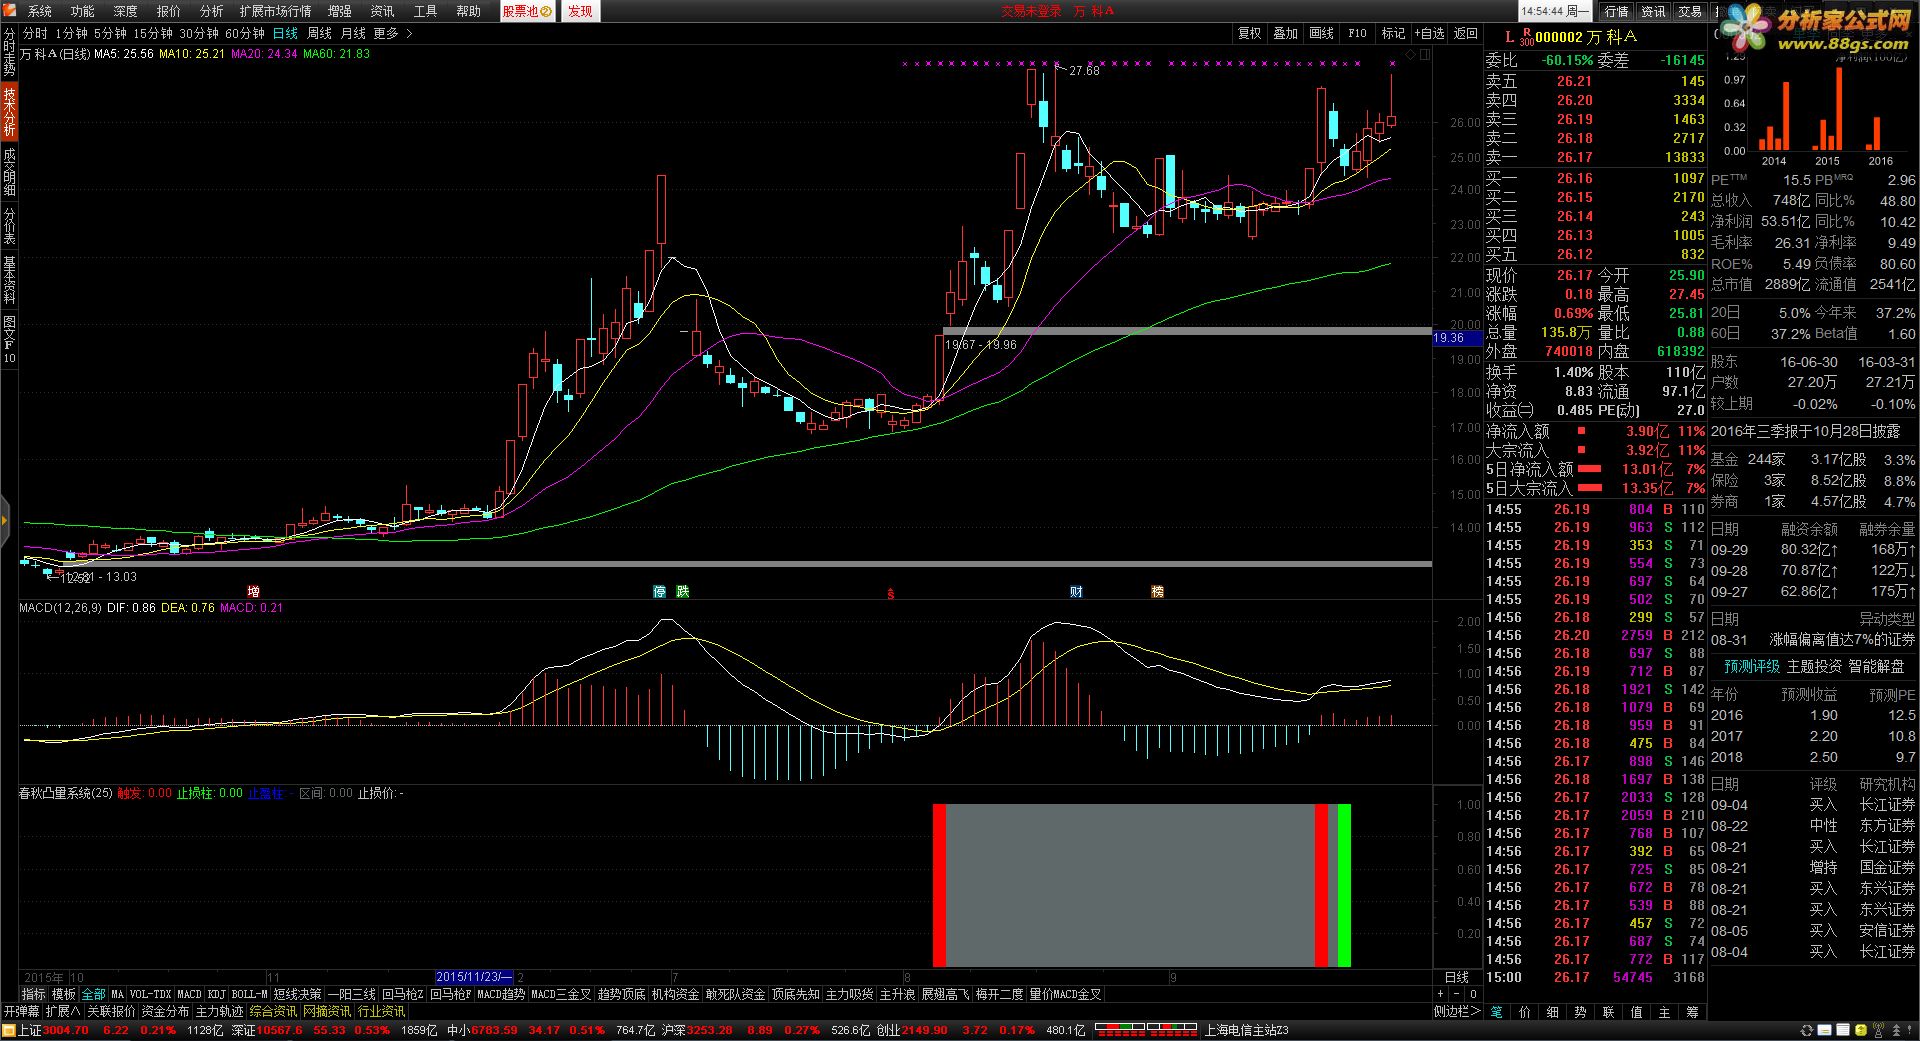Collapse the 侧边栏> sidebar
The width and height of the screenshot is (1920, 1041).
(1457, 1011)
